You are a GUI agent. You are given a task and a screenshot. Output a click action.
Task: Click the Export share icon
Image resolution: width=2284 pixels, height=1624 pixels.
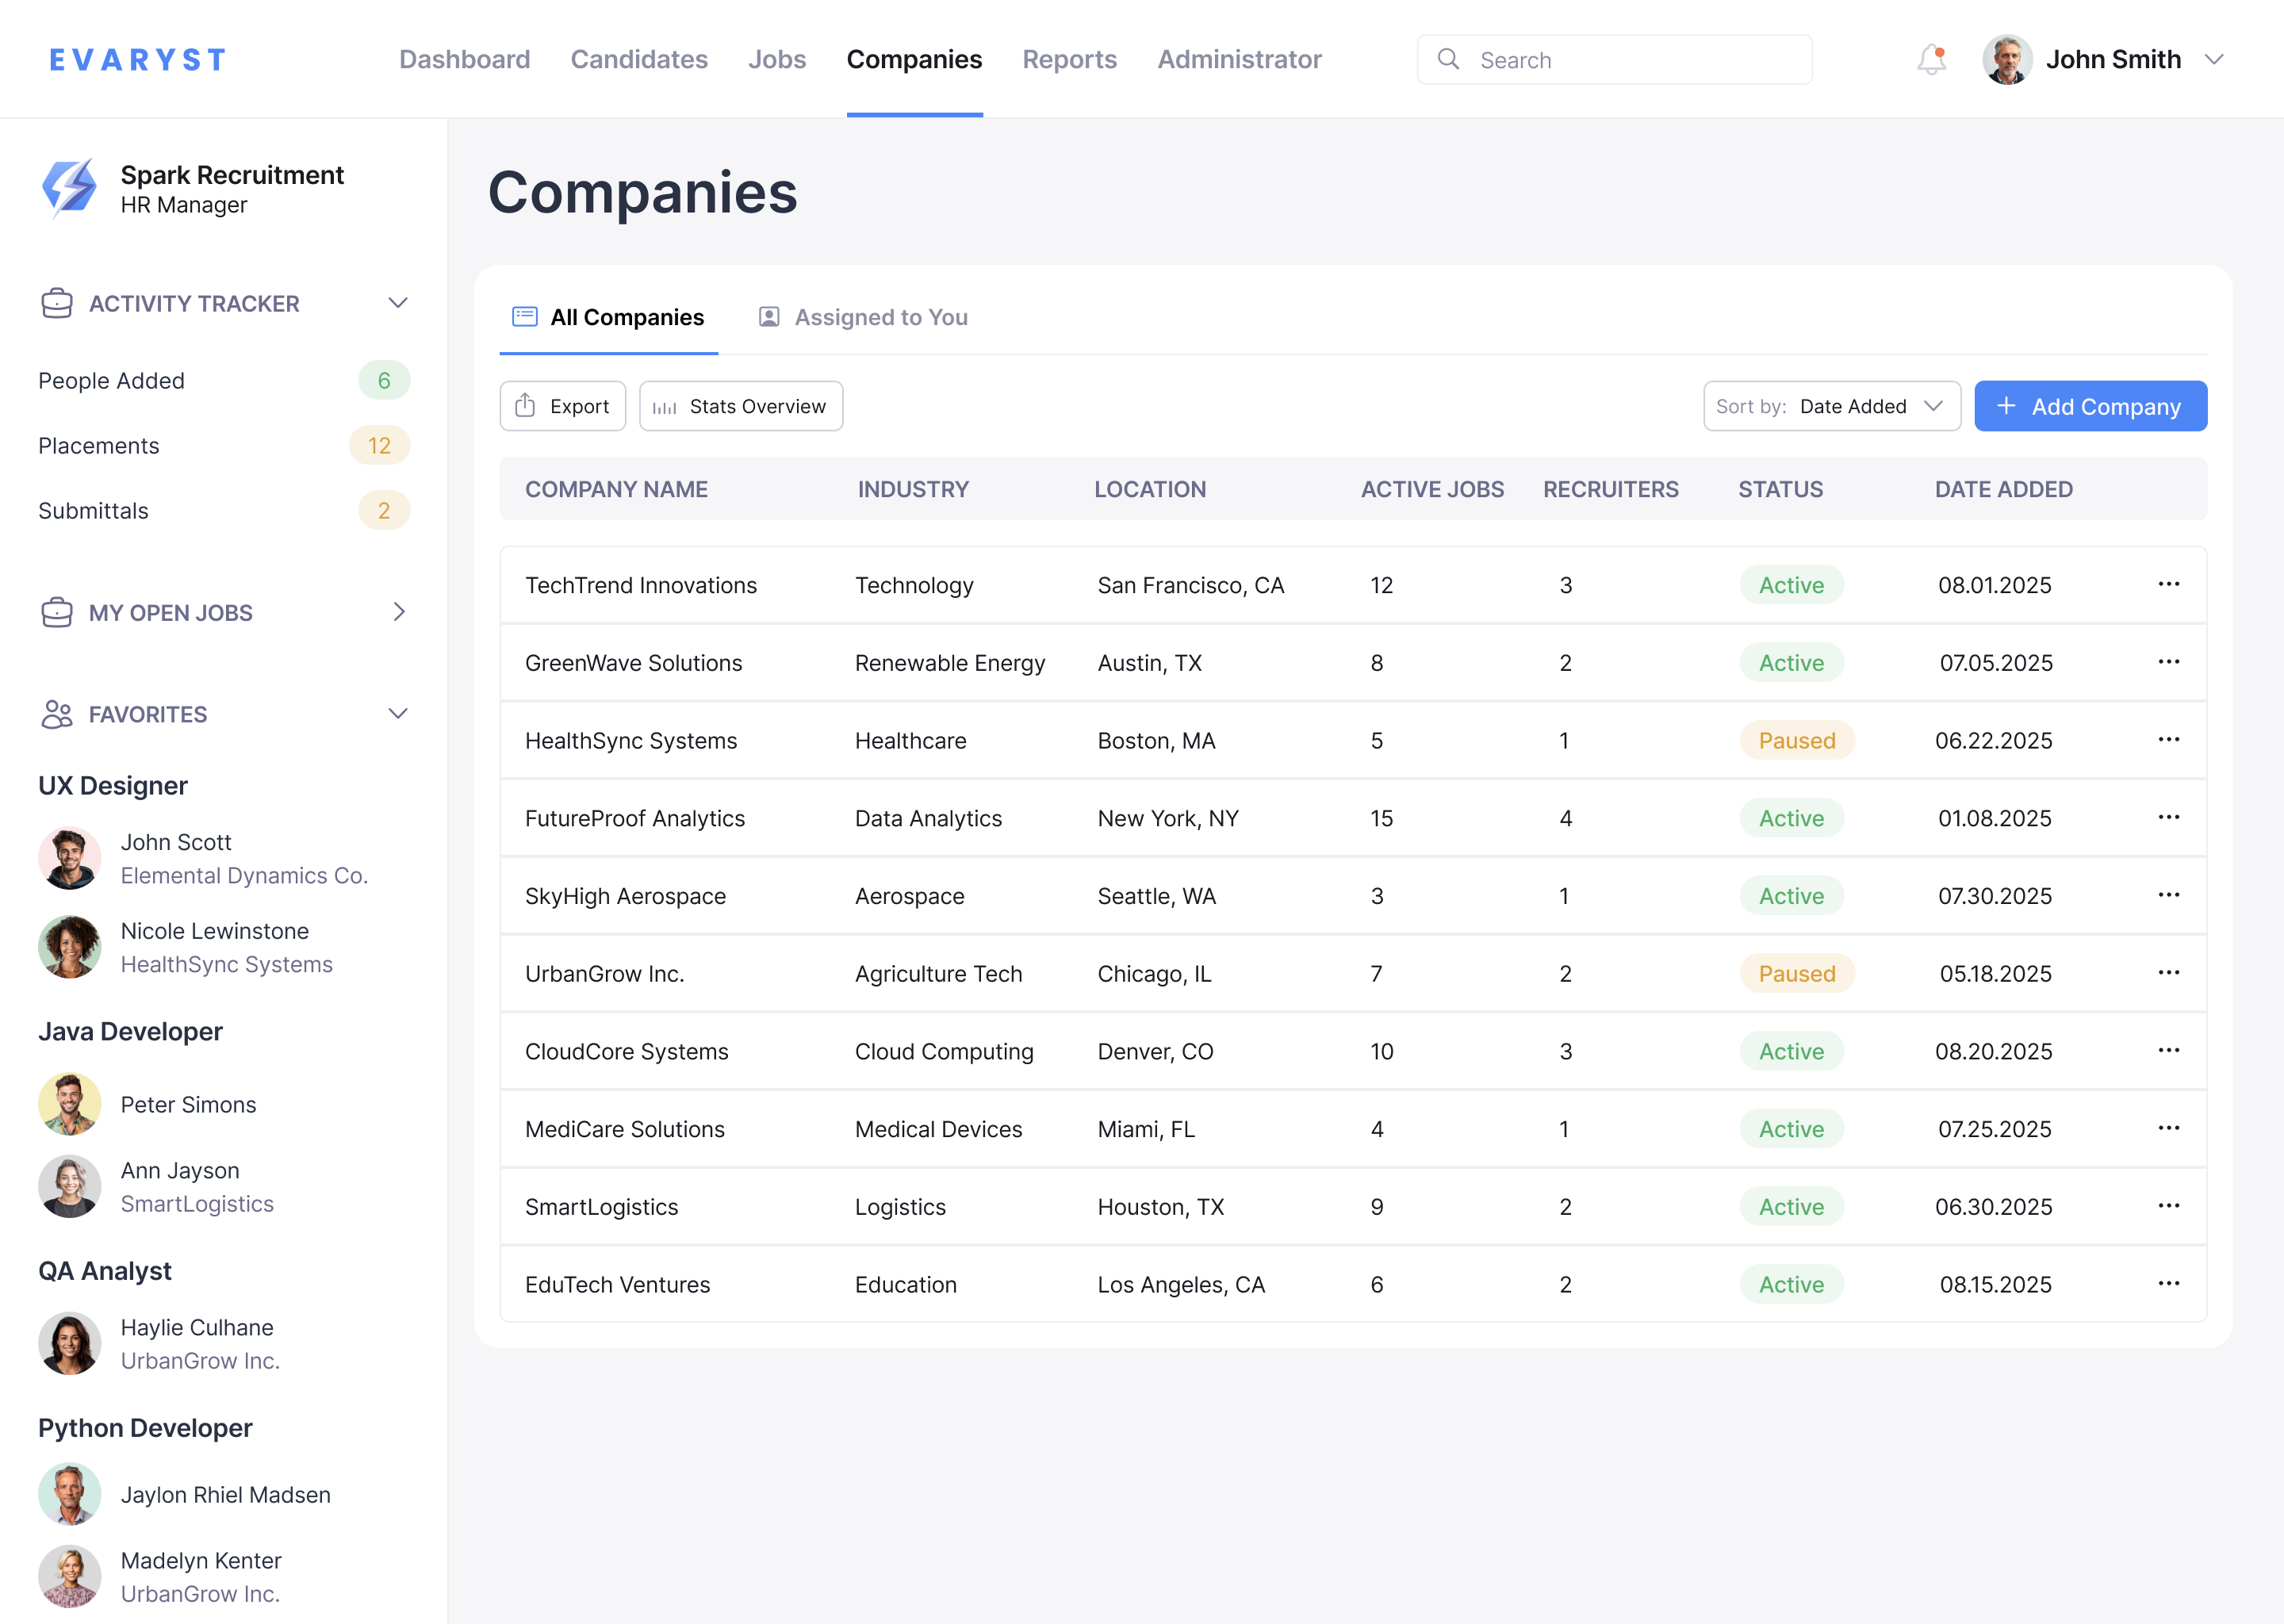pos(527,406)
